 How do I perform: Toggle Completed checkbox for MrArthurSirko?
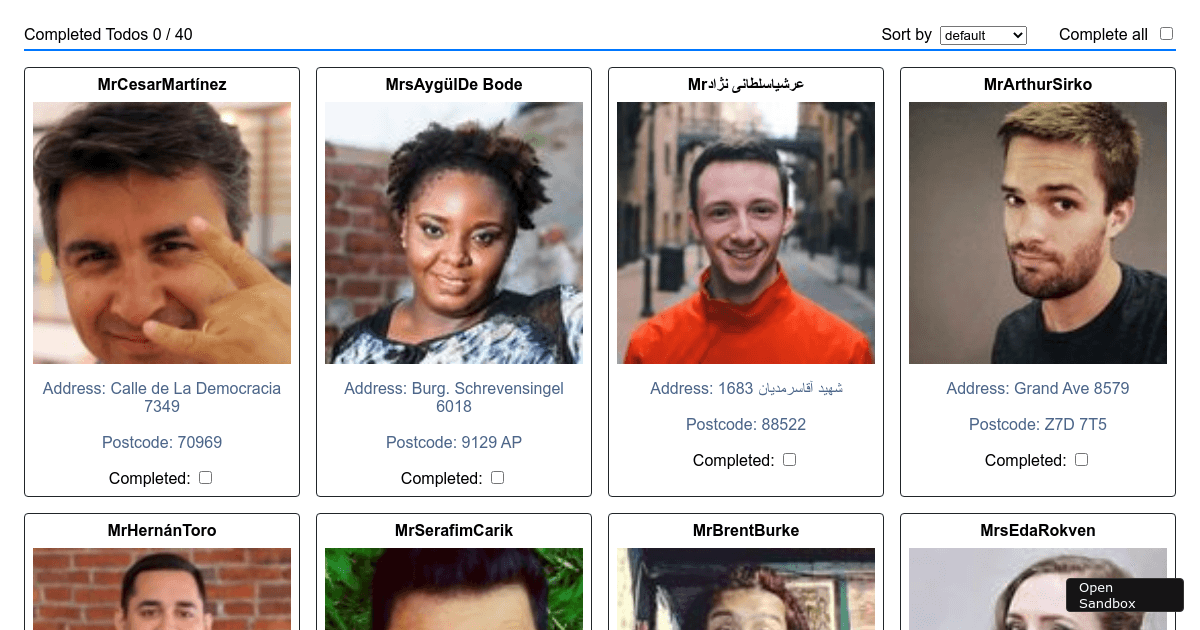click(1081, 460)
